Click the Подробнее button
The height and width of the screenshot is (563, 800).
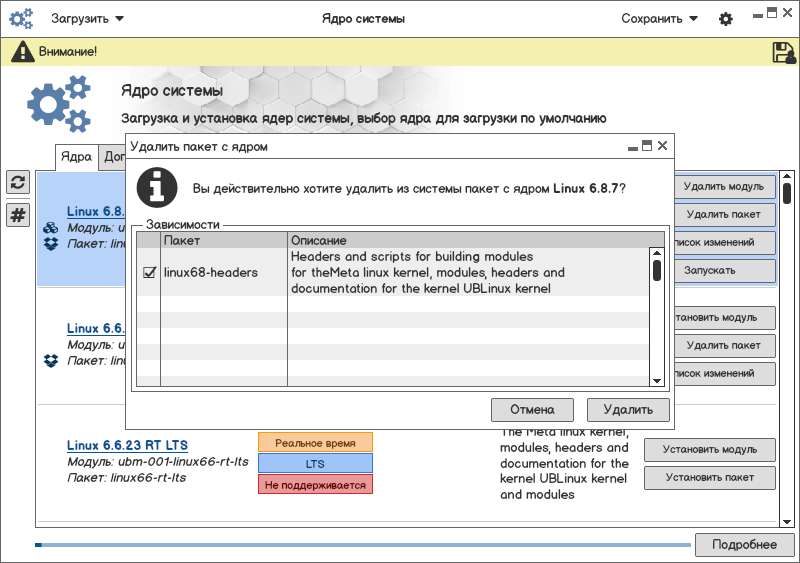click(743, 544)
